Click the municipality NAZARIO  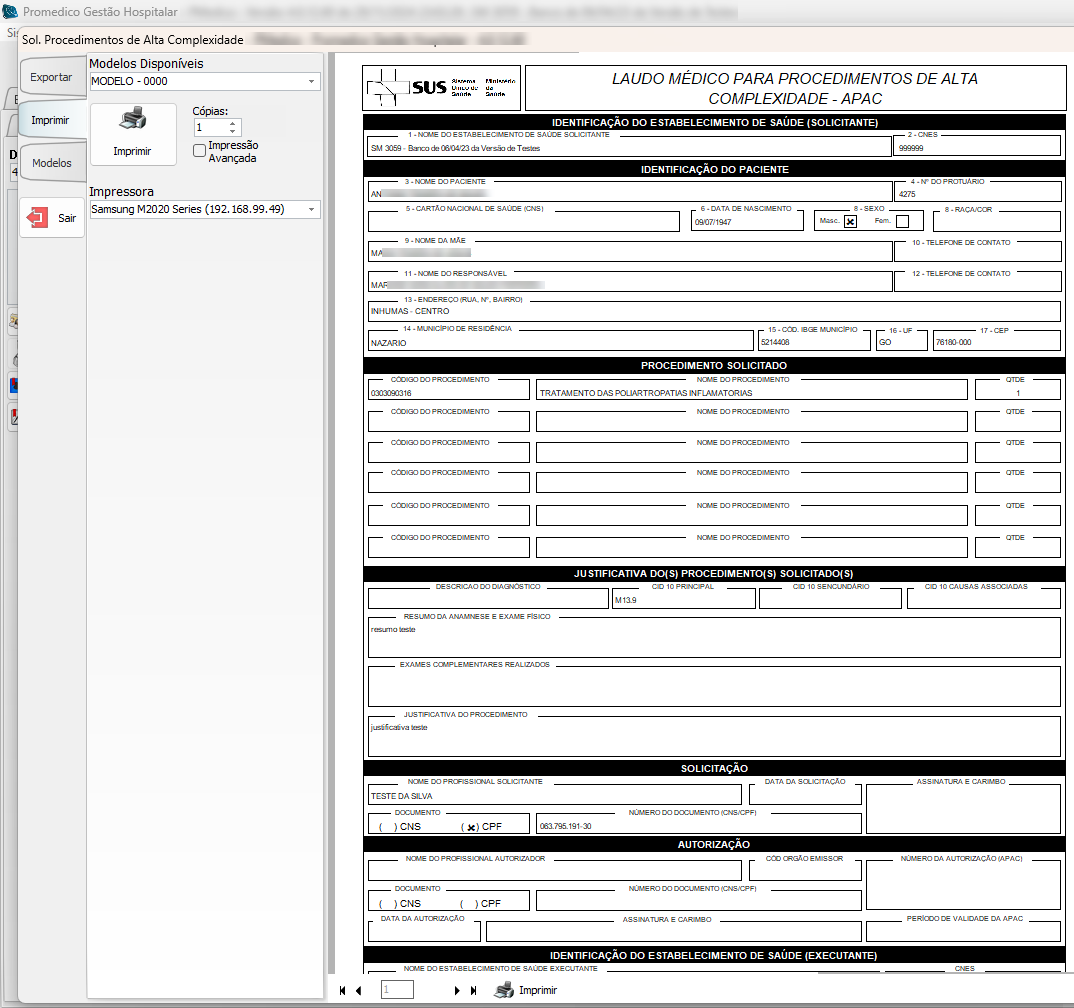[388, 342]
